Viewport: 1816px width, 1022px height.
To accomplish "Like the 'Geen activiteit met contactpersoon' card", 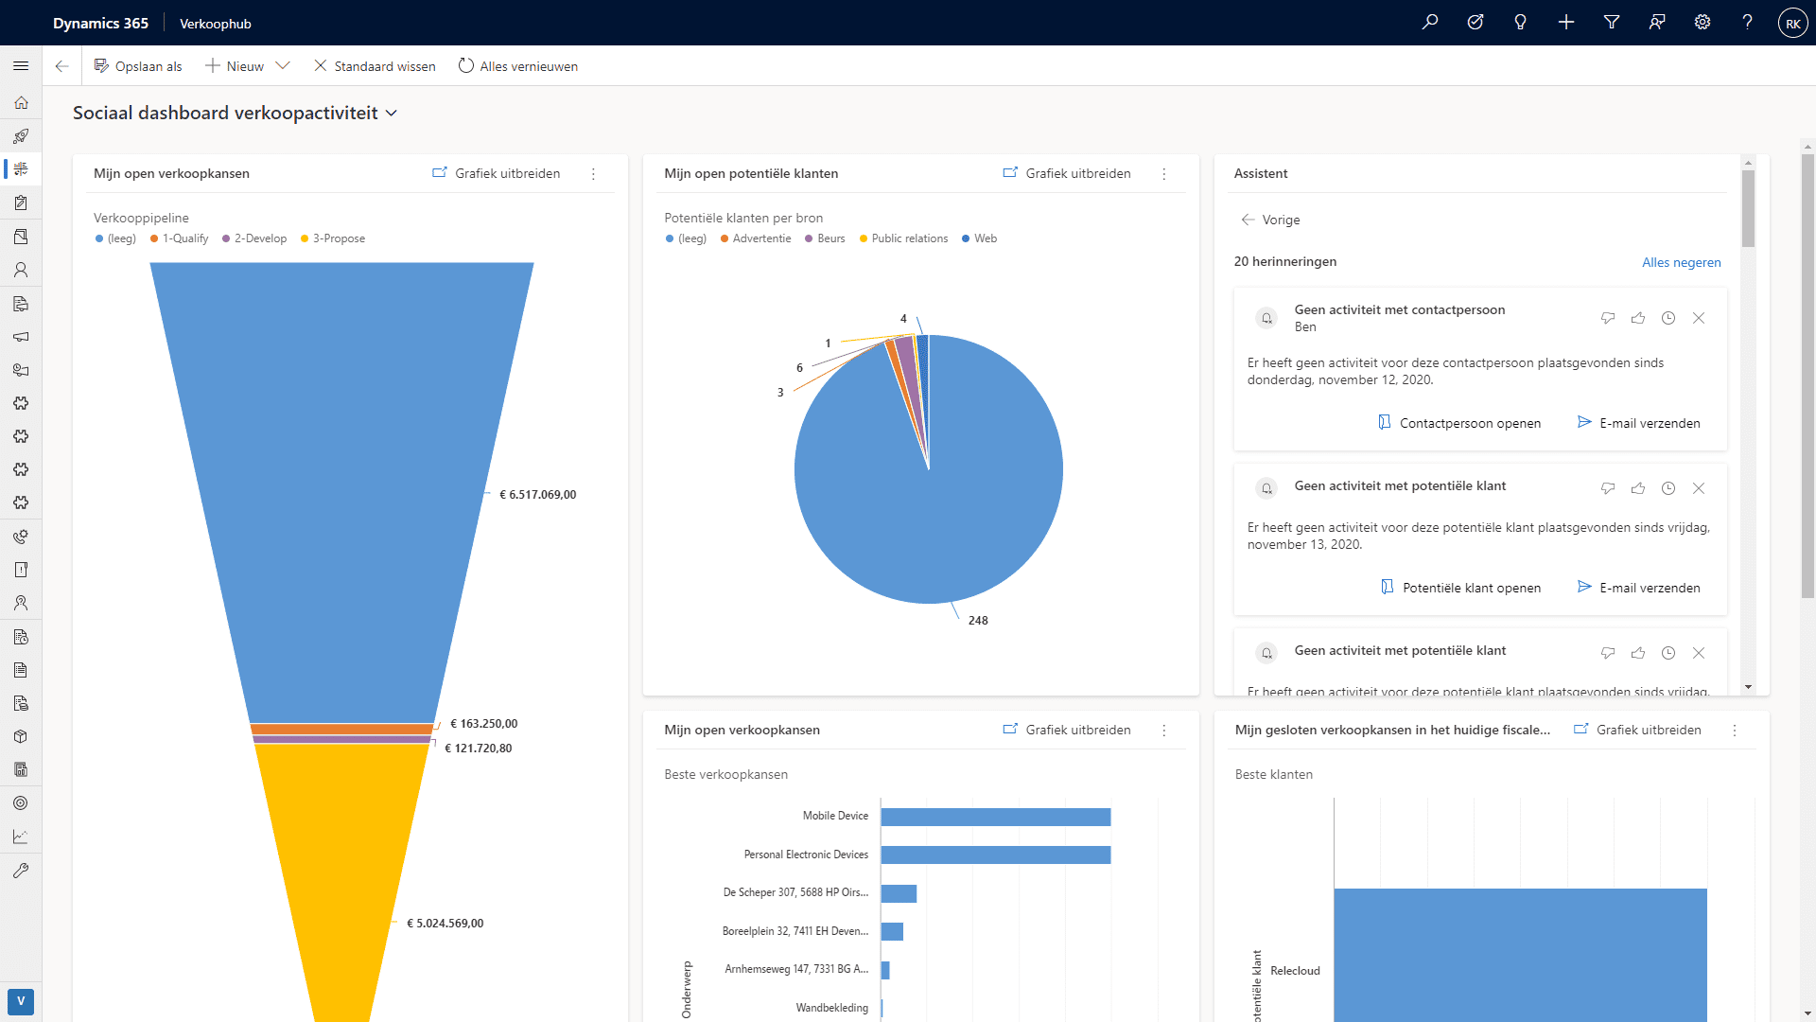I will [1638, 318].
